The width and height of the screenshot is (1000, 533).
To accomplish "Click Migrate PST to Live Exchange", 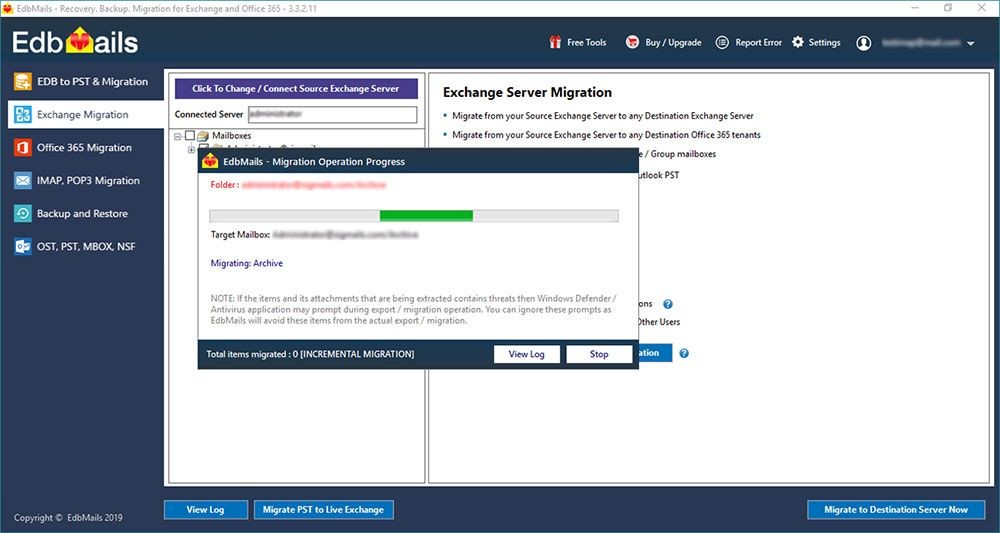I will [323, 509].
